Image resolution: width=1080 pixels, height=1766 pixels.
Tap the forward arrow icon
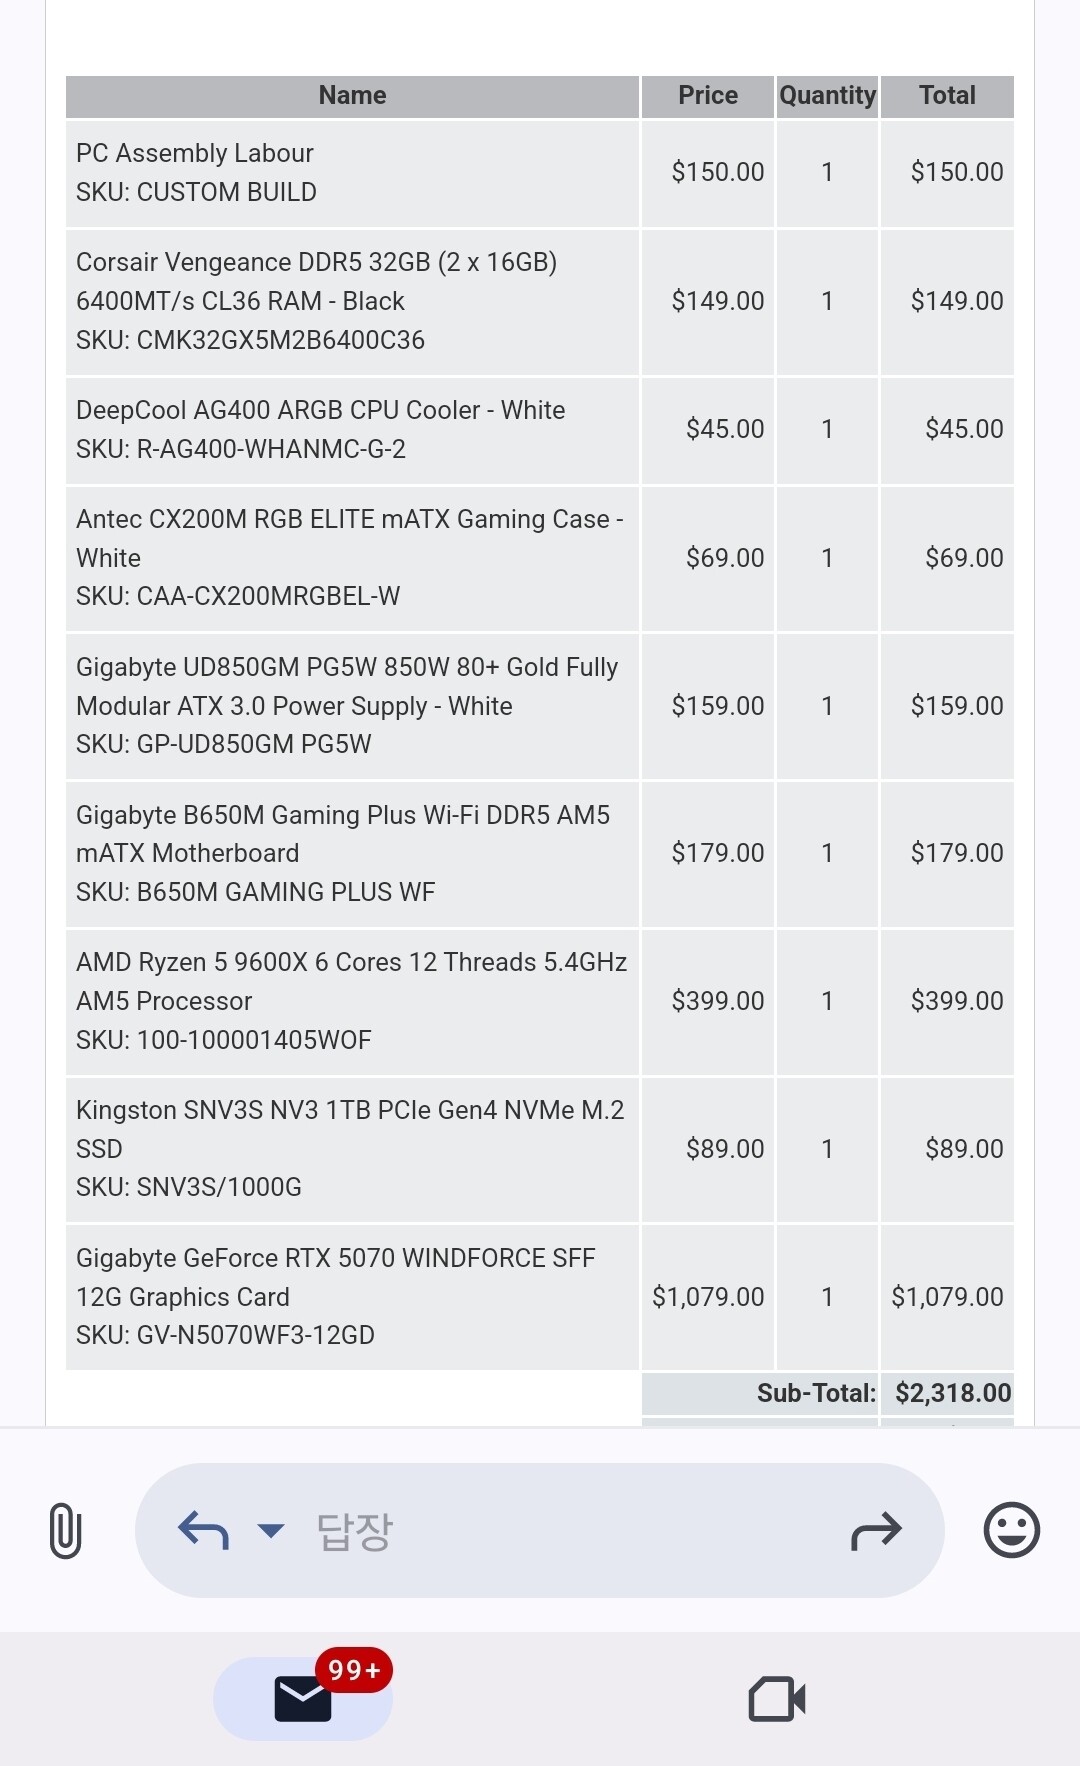[876, 1530]
